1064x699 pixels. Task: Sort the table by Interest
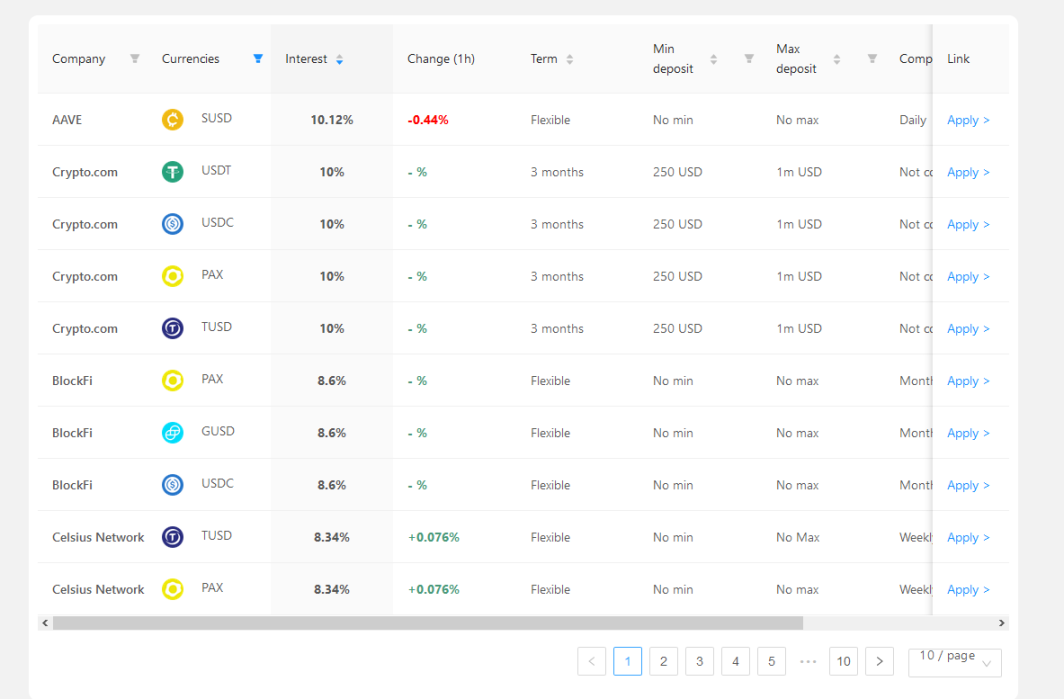pos(339,59)
